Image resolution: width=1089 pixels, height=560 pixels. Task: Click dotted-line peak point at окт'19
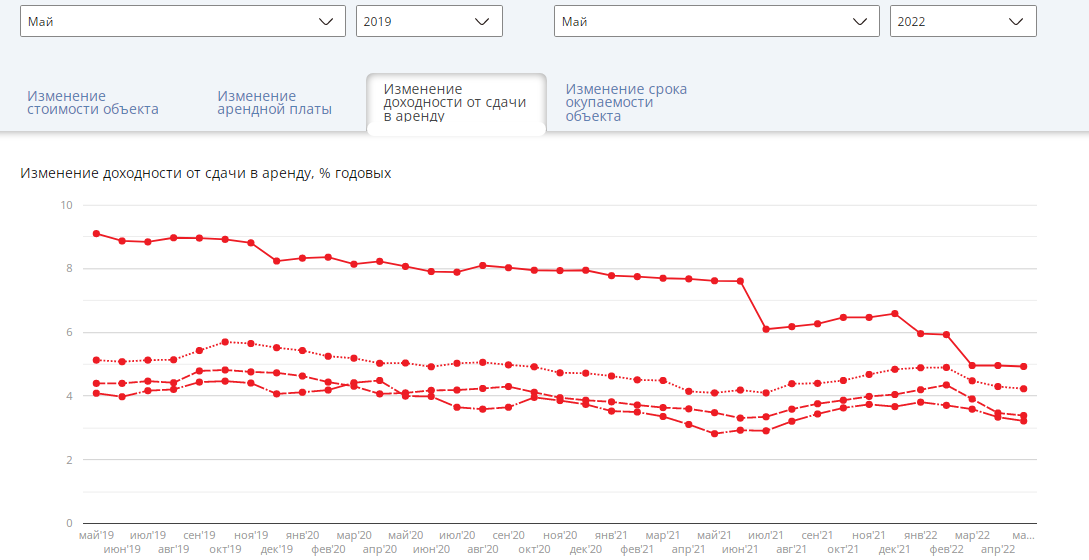[225, 342]
